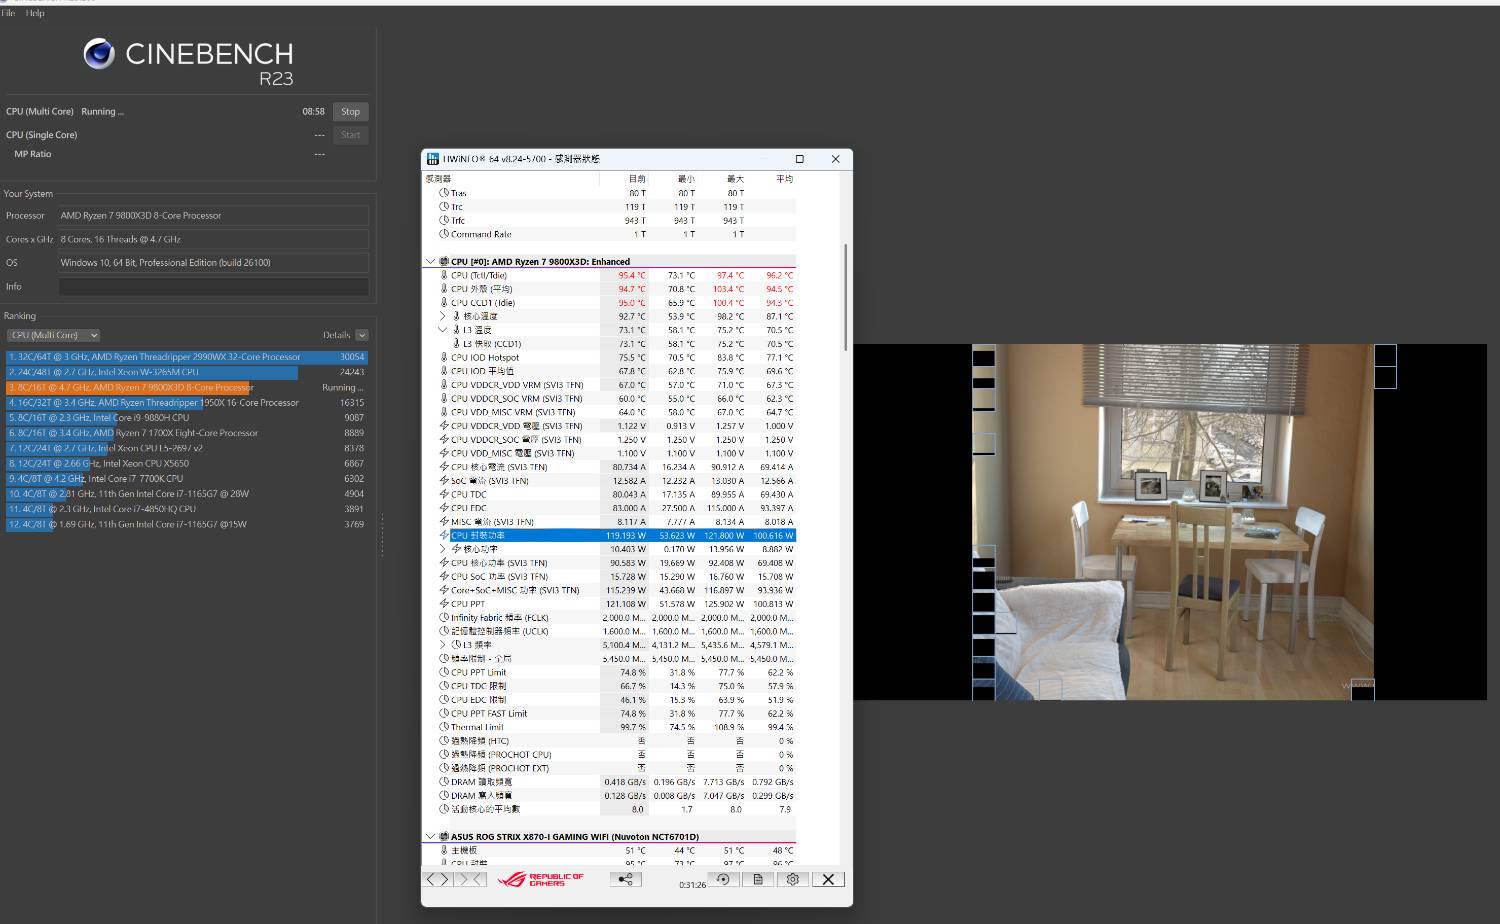
Task: Collapse the ASUS ROG STRIX X870-I section
Action: click(x=431, y=837)
